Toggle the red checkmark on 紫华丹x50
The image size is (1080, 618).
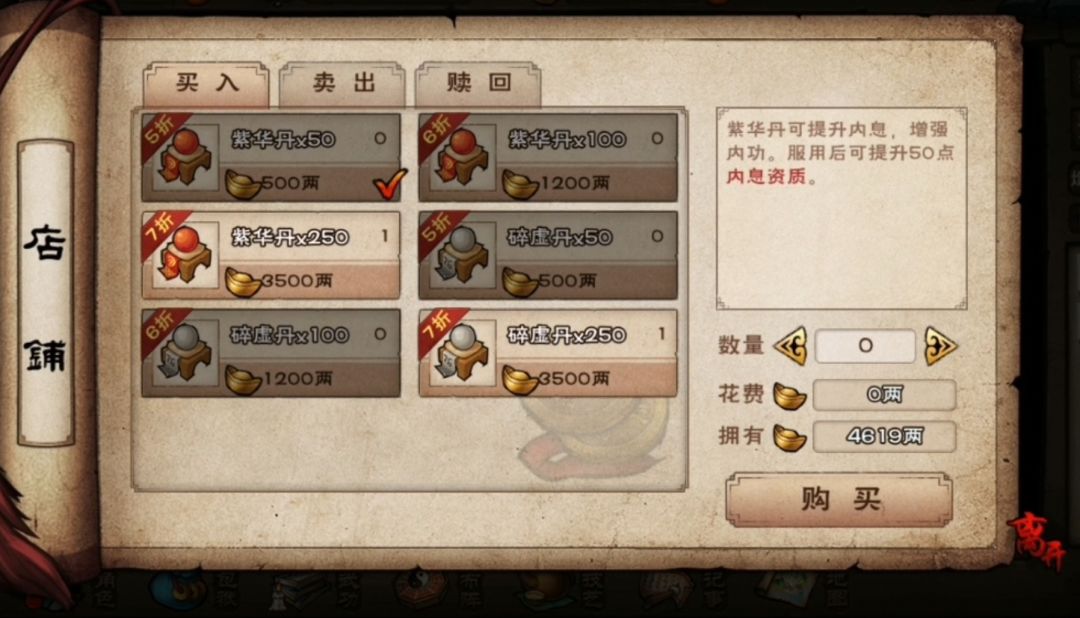point(390,184)
